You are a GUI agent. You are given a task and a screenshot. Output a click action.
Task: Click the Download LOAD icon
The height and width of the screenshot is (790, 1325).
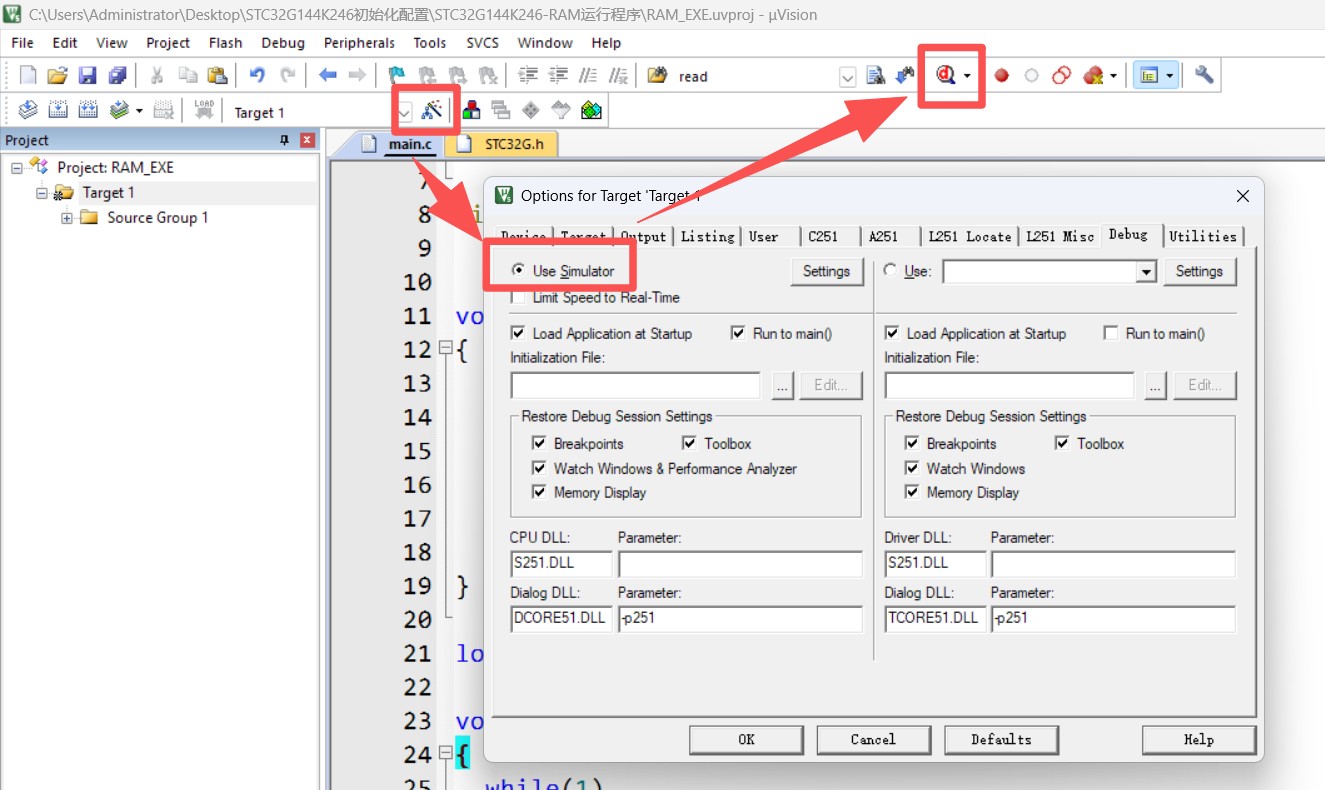click(204, 110)
